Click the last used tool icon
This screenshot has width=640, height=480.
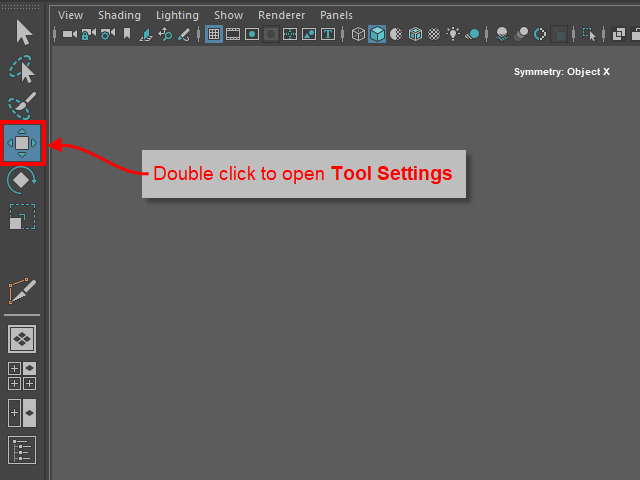(22, 291)
